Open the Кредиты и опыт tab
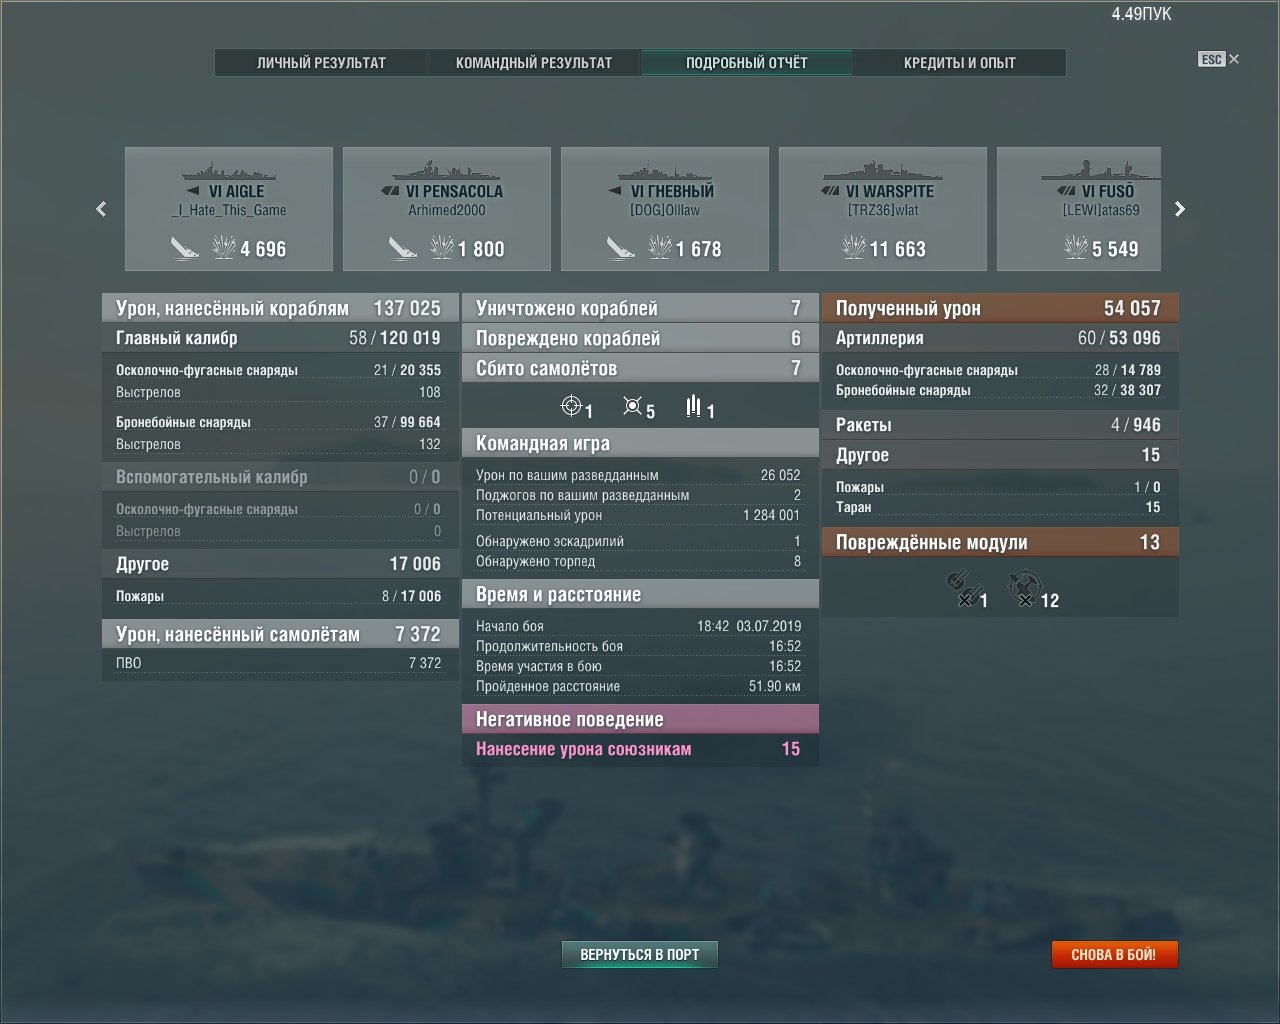1280x1024 pixels. (959, 62)
